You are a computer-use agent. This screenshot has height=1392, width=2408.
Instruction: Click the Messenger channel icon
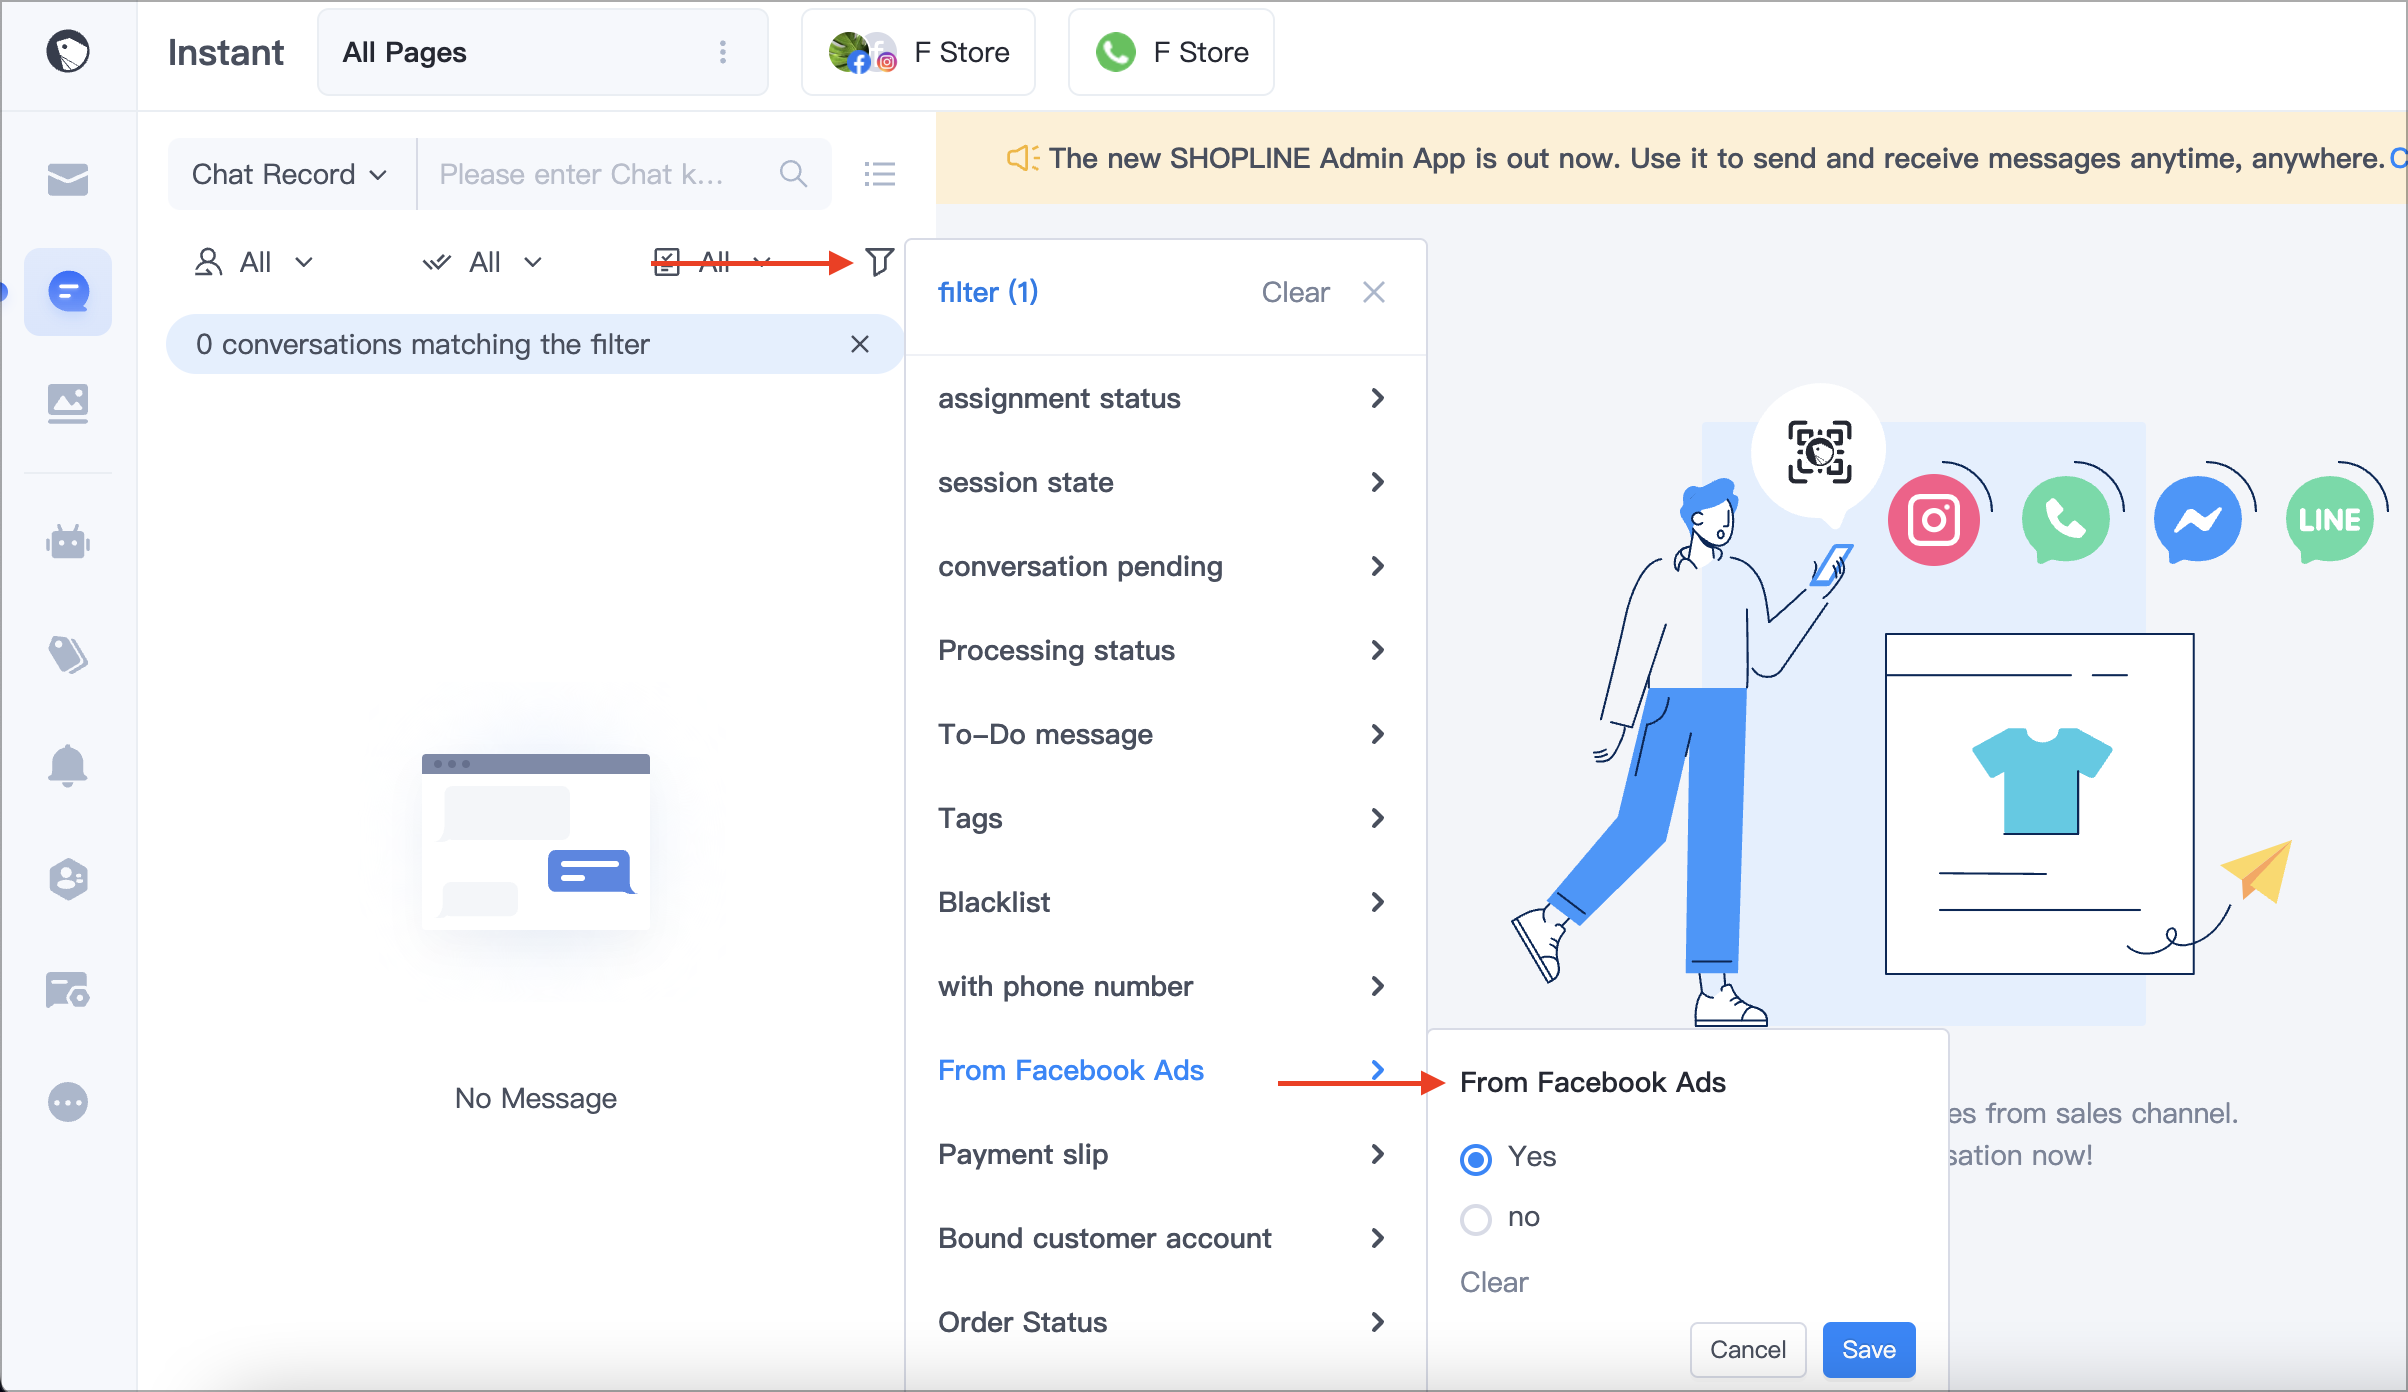[x=2198, y=520]
